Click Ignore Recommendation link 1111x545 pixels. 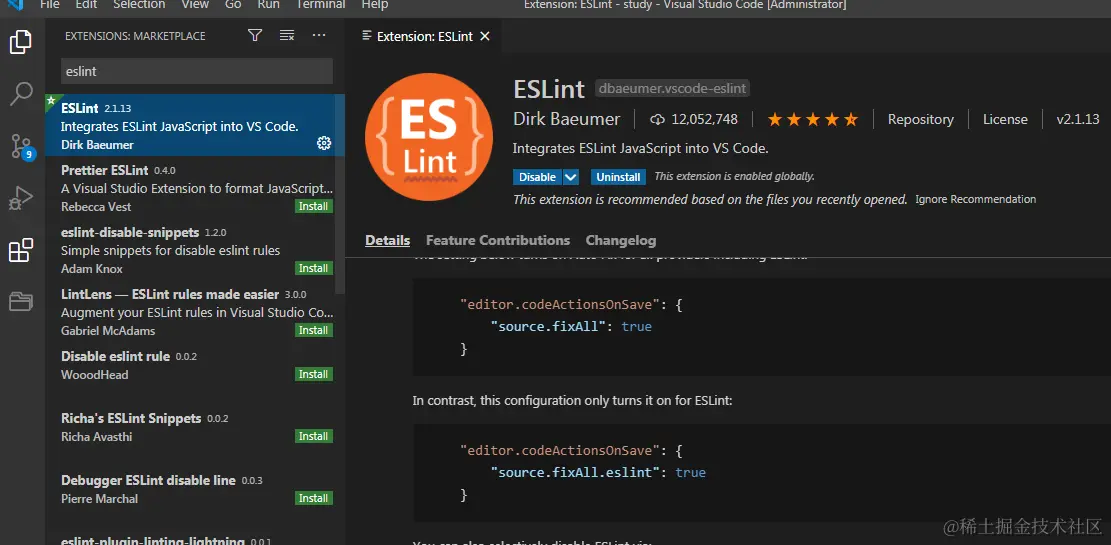976,199
